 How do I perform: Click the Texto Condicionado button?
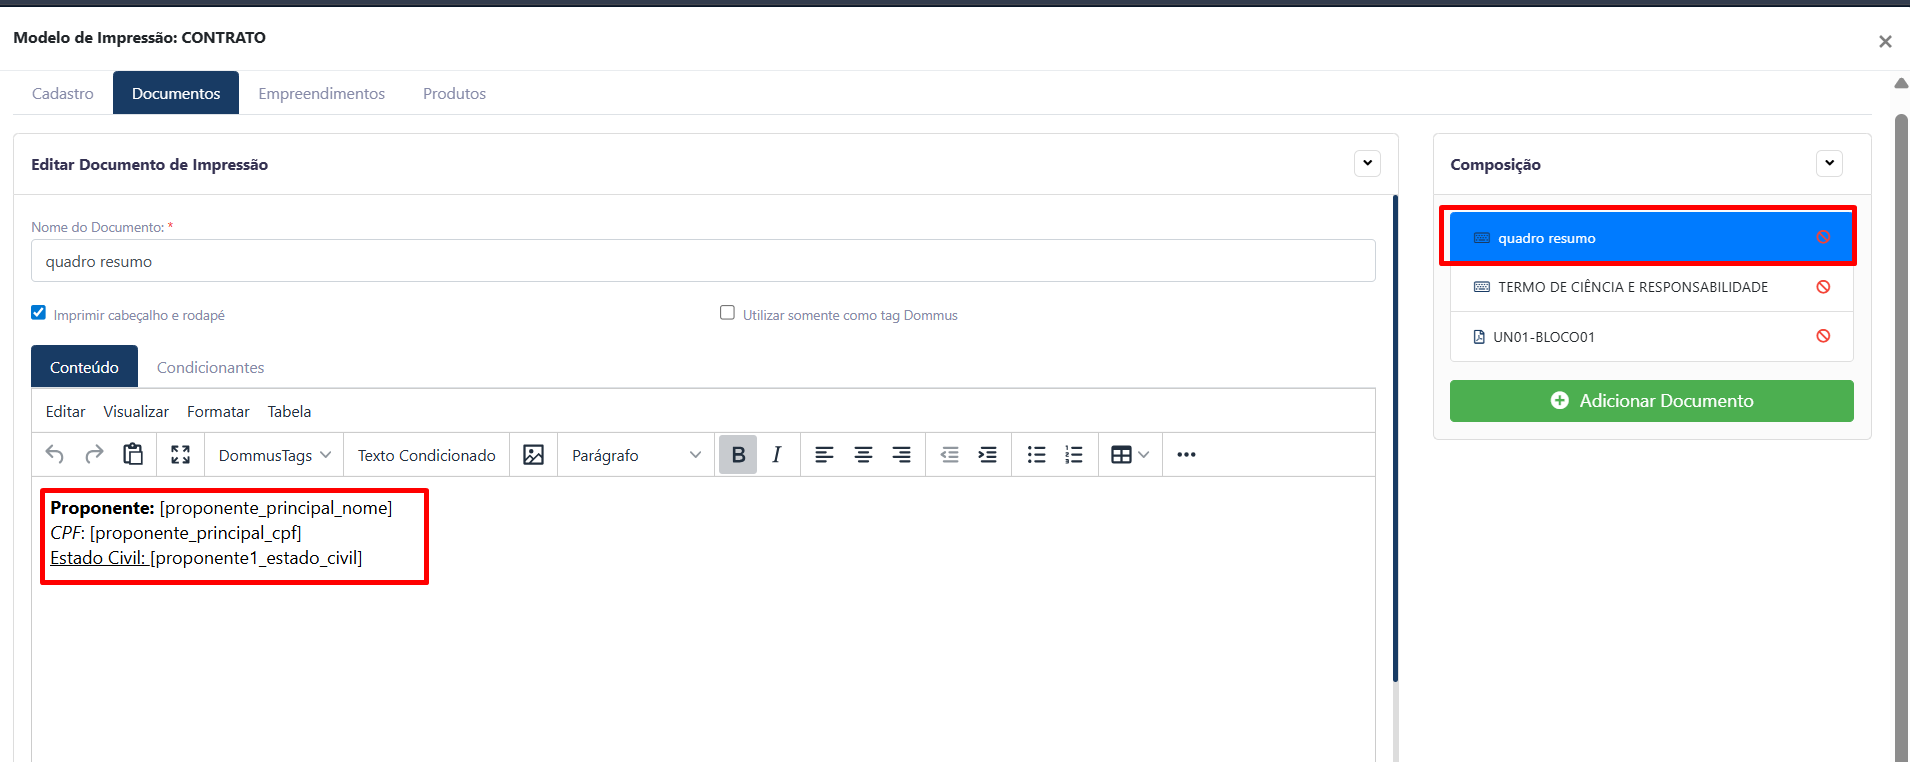click(x=427, y=455)
